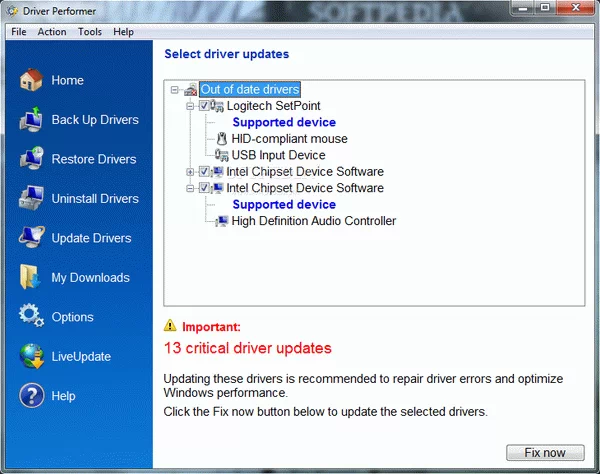The height and width of the screenshot is (474, 600).
Task: Open Back Up Drivers section
Action: click(x=95, y=120)
